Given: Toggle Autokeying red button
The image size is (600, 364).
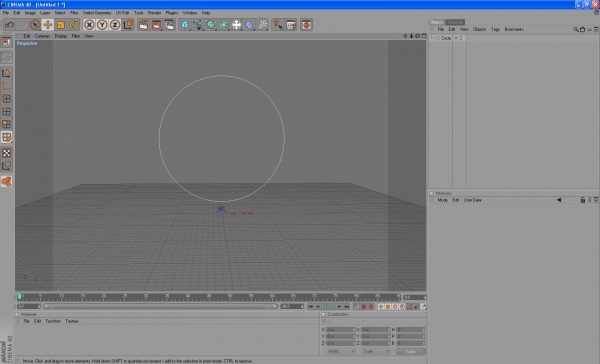Looking at the screenshot, I should tap(370, 307).
